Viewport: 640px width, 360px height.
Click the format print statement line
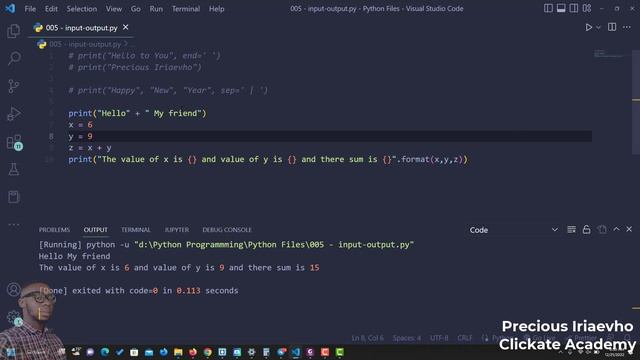coord(268,159)
